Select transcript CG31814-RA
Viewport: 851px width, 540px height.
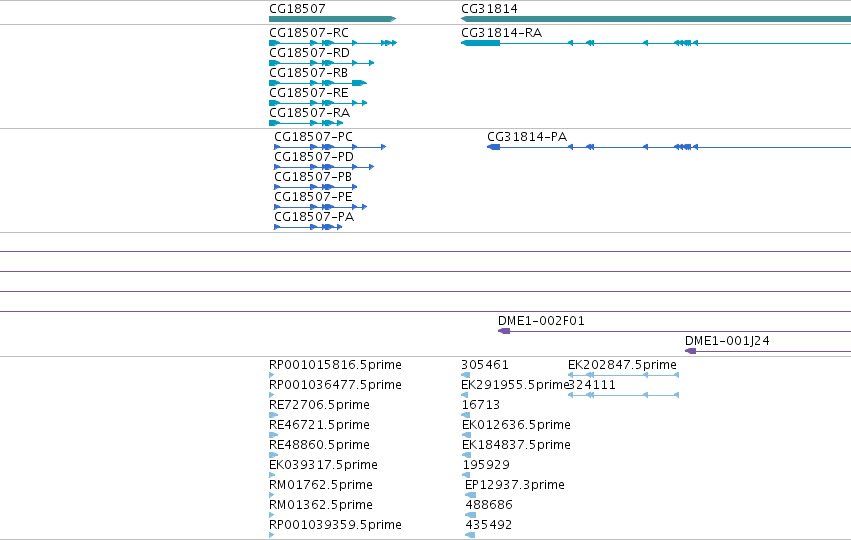pyautogui.click(x=501, y=33)
